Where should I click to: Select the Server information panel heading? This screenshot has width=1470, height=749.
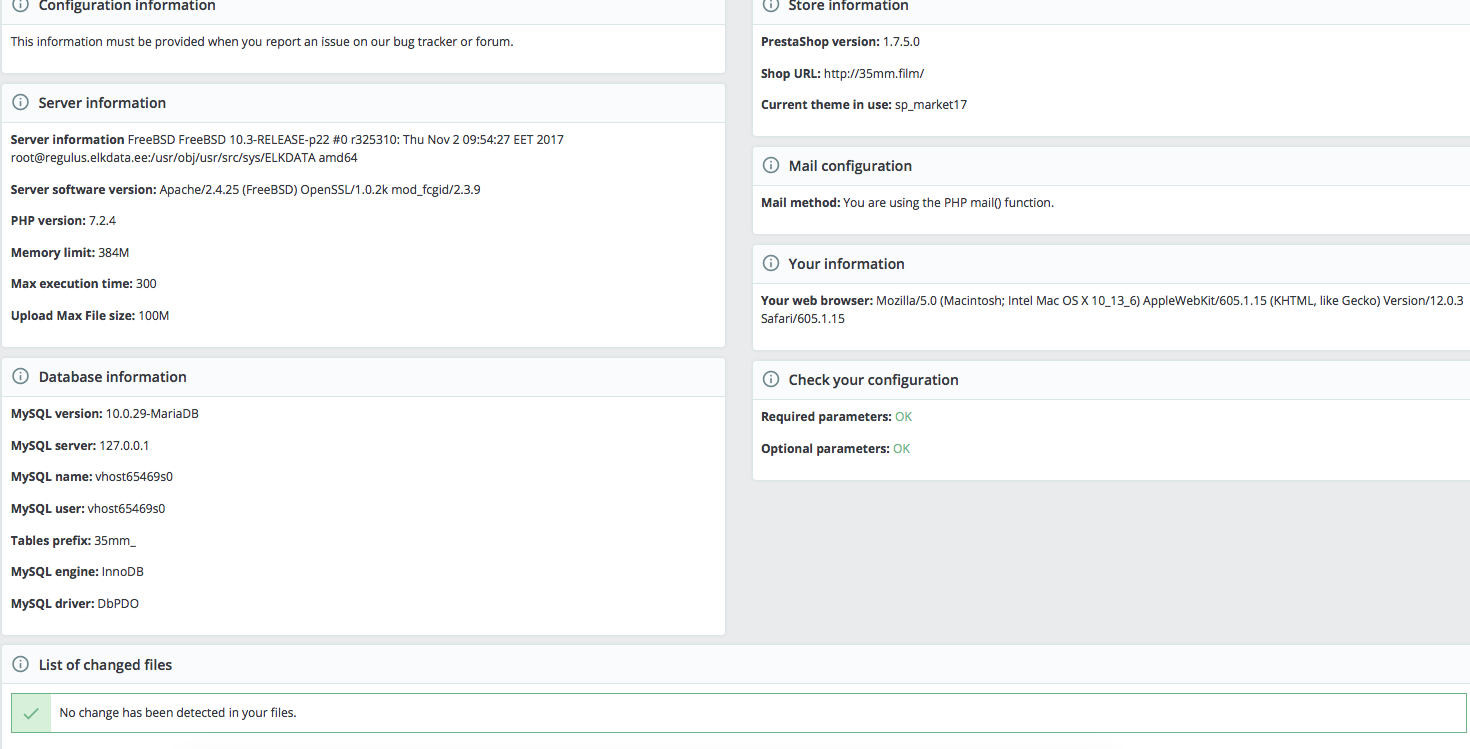click(x=102, y=103)
